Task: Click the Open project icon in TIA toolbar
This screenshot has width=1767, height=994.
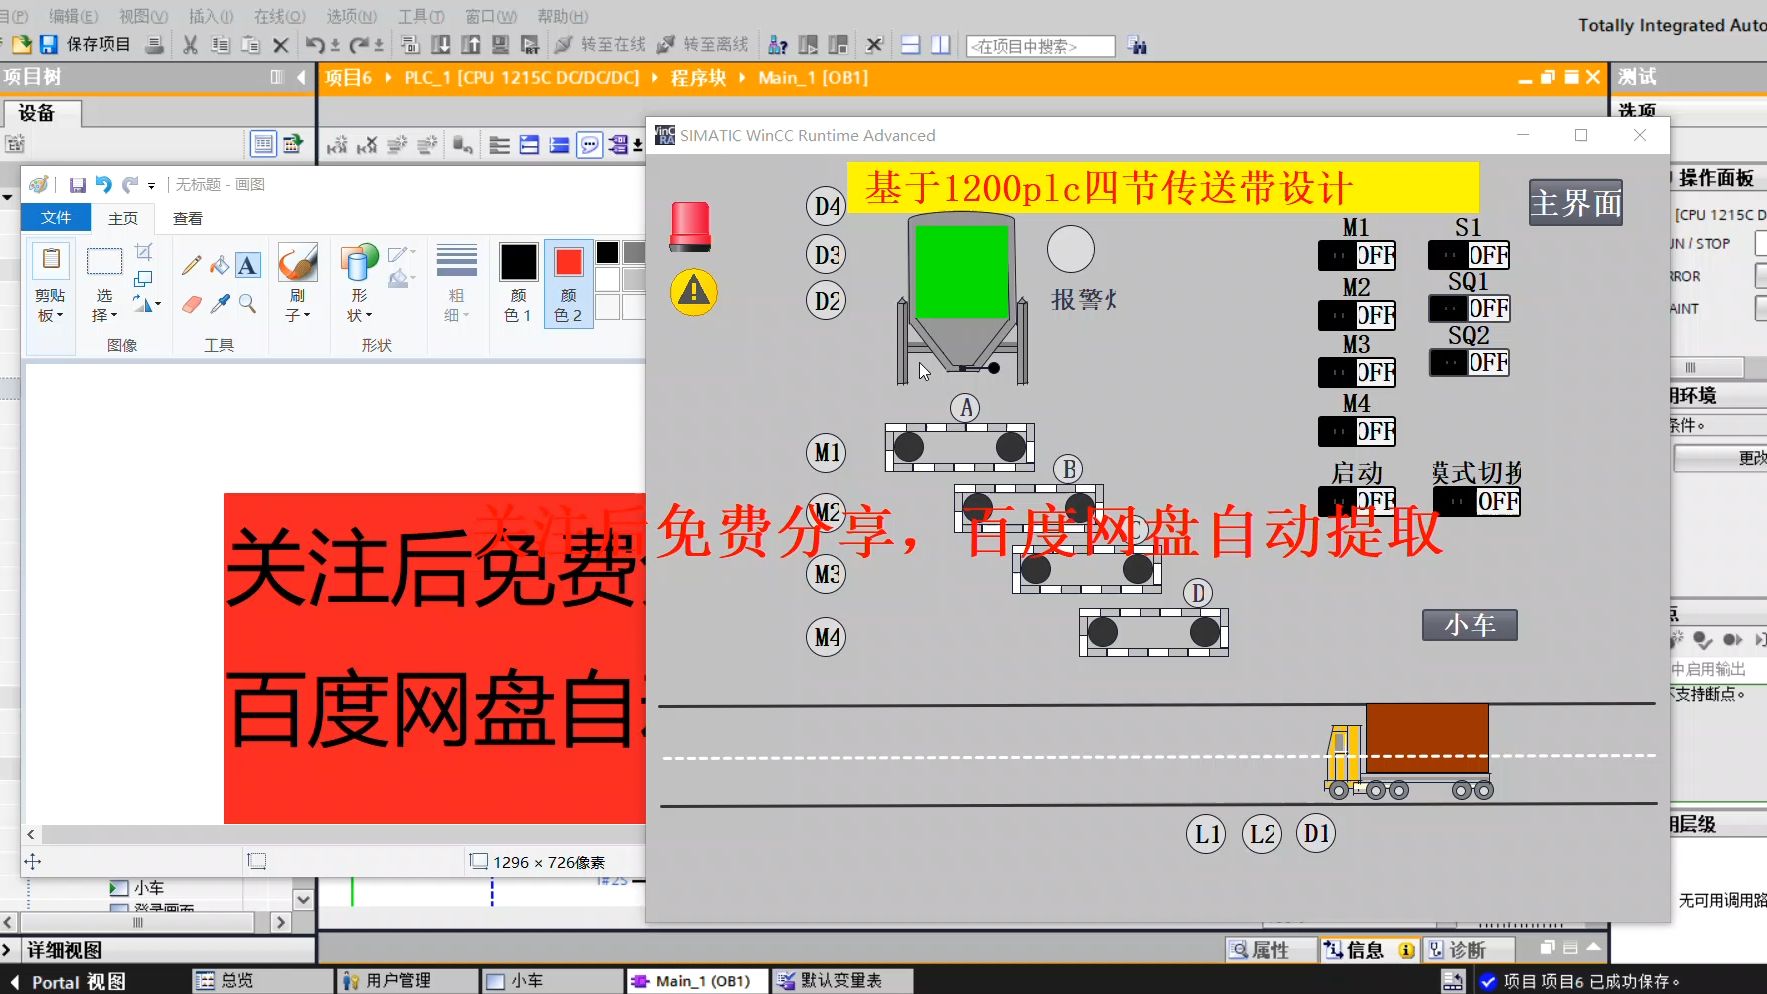Action: click(21, 45)
